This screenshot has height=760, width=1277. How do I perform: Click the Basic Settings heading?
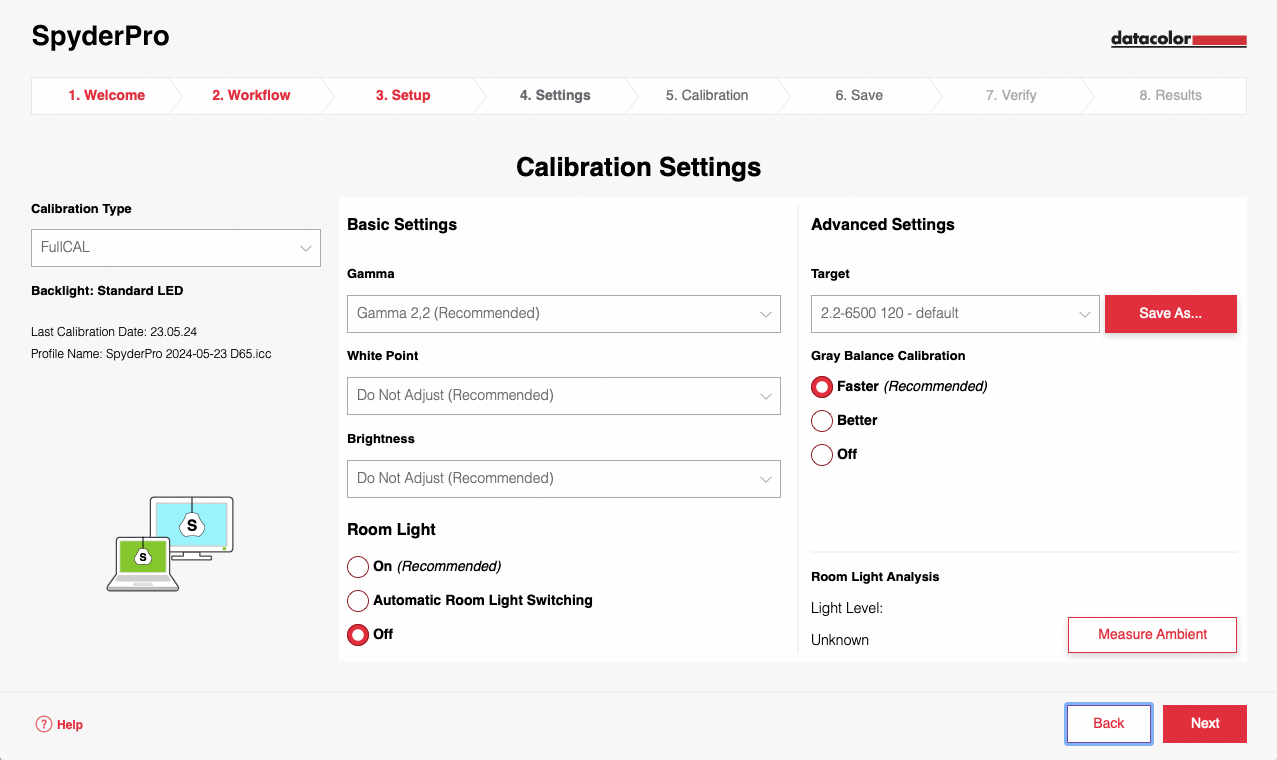pyautogui.click(x=402, y=225)
